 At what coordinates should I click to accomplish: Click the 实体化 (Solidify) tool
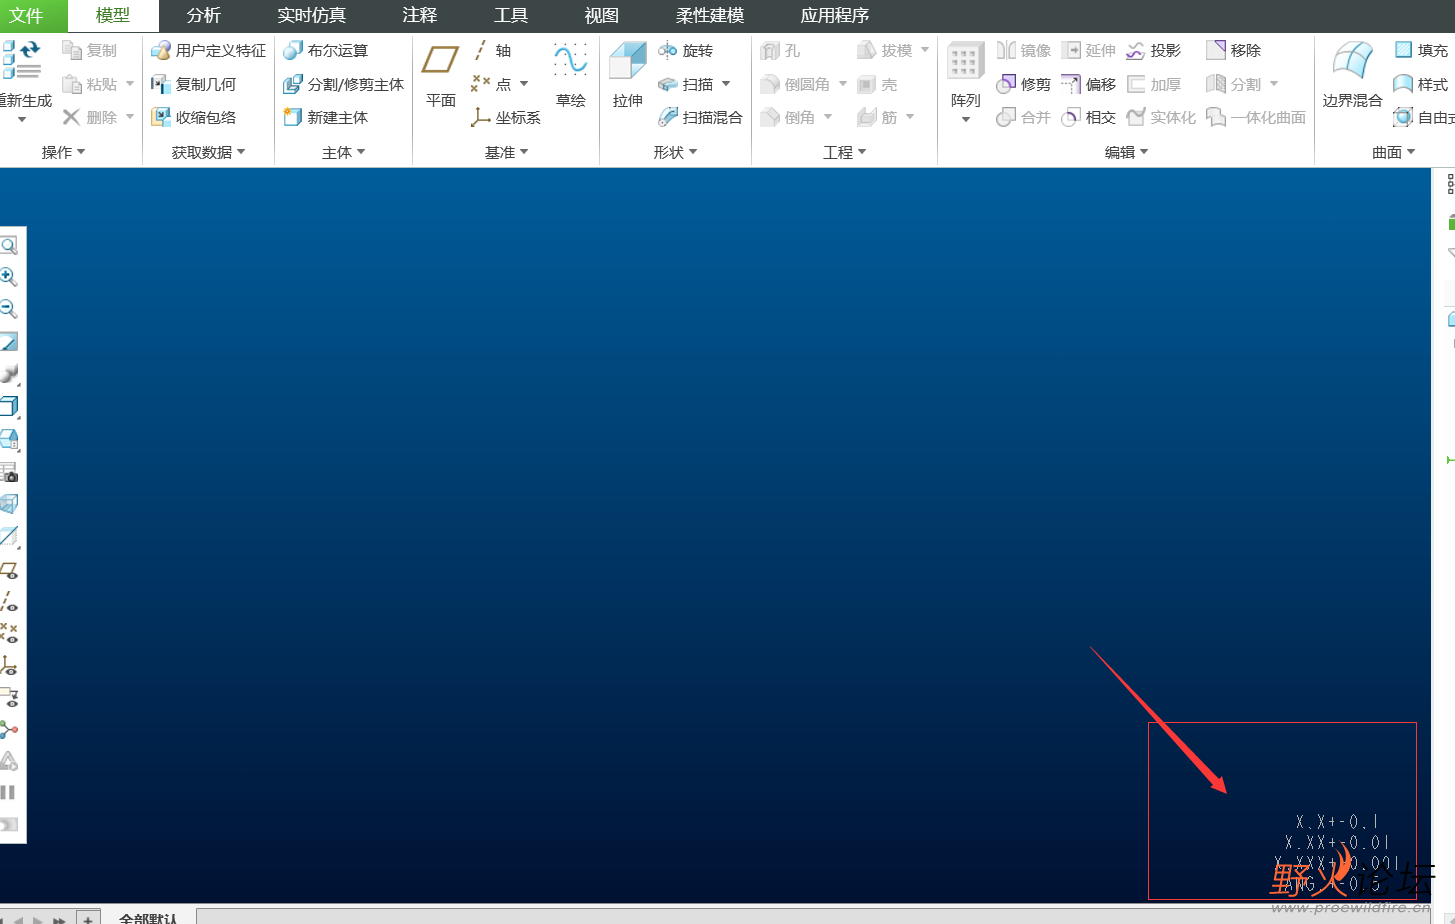[x=1161, y=117]
